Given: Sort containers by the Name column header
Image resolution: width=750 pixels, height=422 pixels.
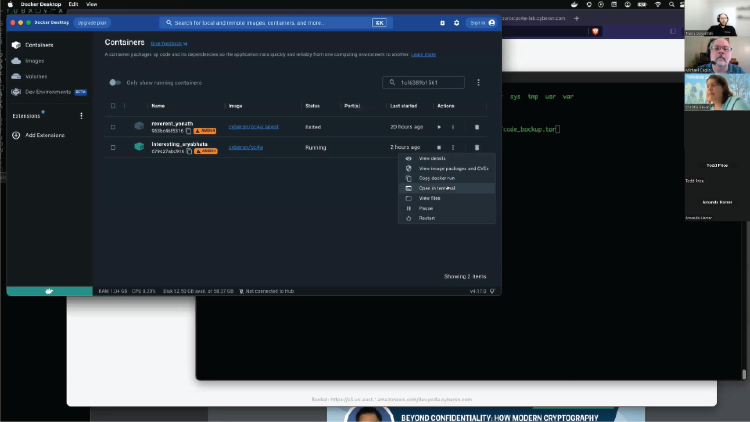Looking at the screenshot, I should point(158,106).
